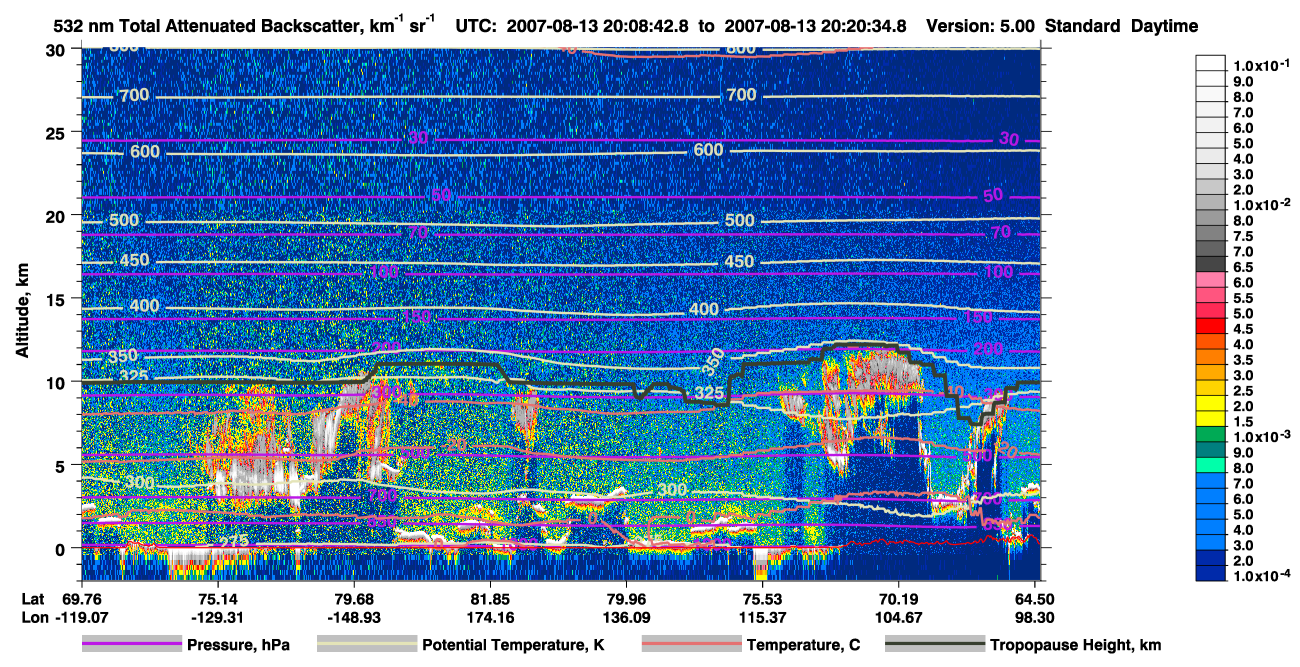The width and height of the screenshot is (1300, 667).
Task: Click the Temperature, C legend line swatch
Action: point(690,645)
